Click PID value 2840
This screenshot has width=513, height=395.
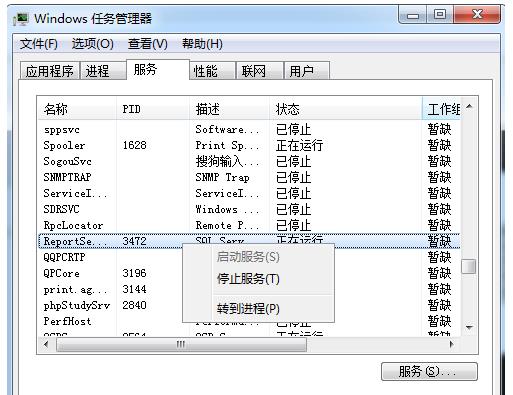pyautogui.click(x=134, y=306)
